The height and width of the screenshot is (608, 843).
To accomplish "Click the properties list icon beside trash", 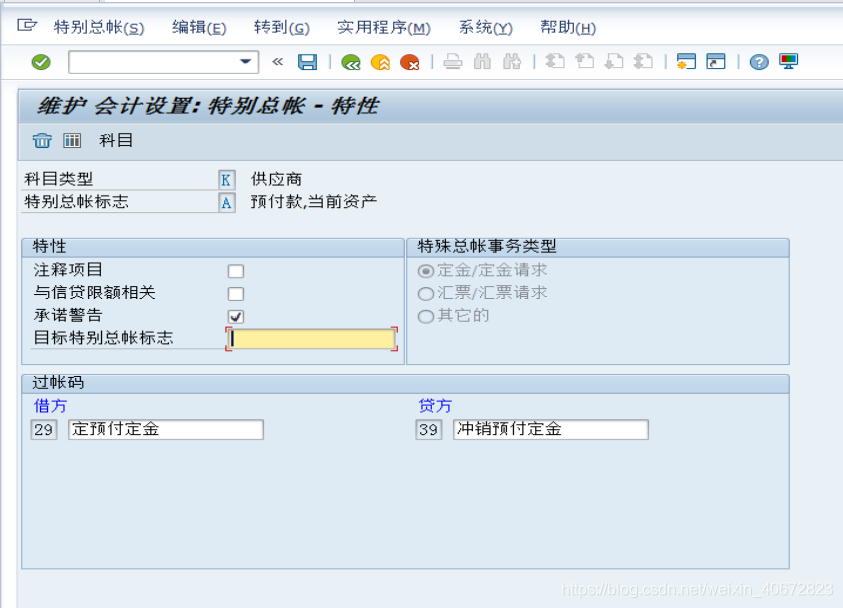I will coord(72,141).
